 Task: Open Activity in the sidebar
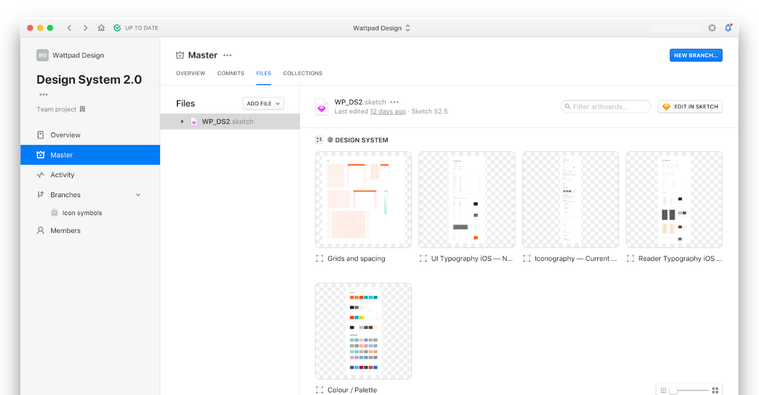90,175
